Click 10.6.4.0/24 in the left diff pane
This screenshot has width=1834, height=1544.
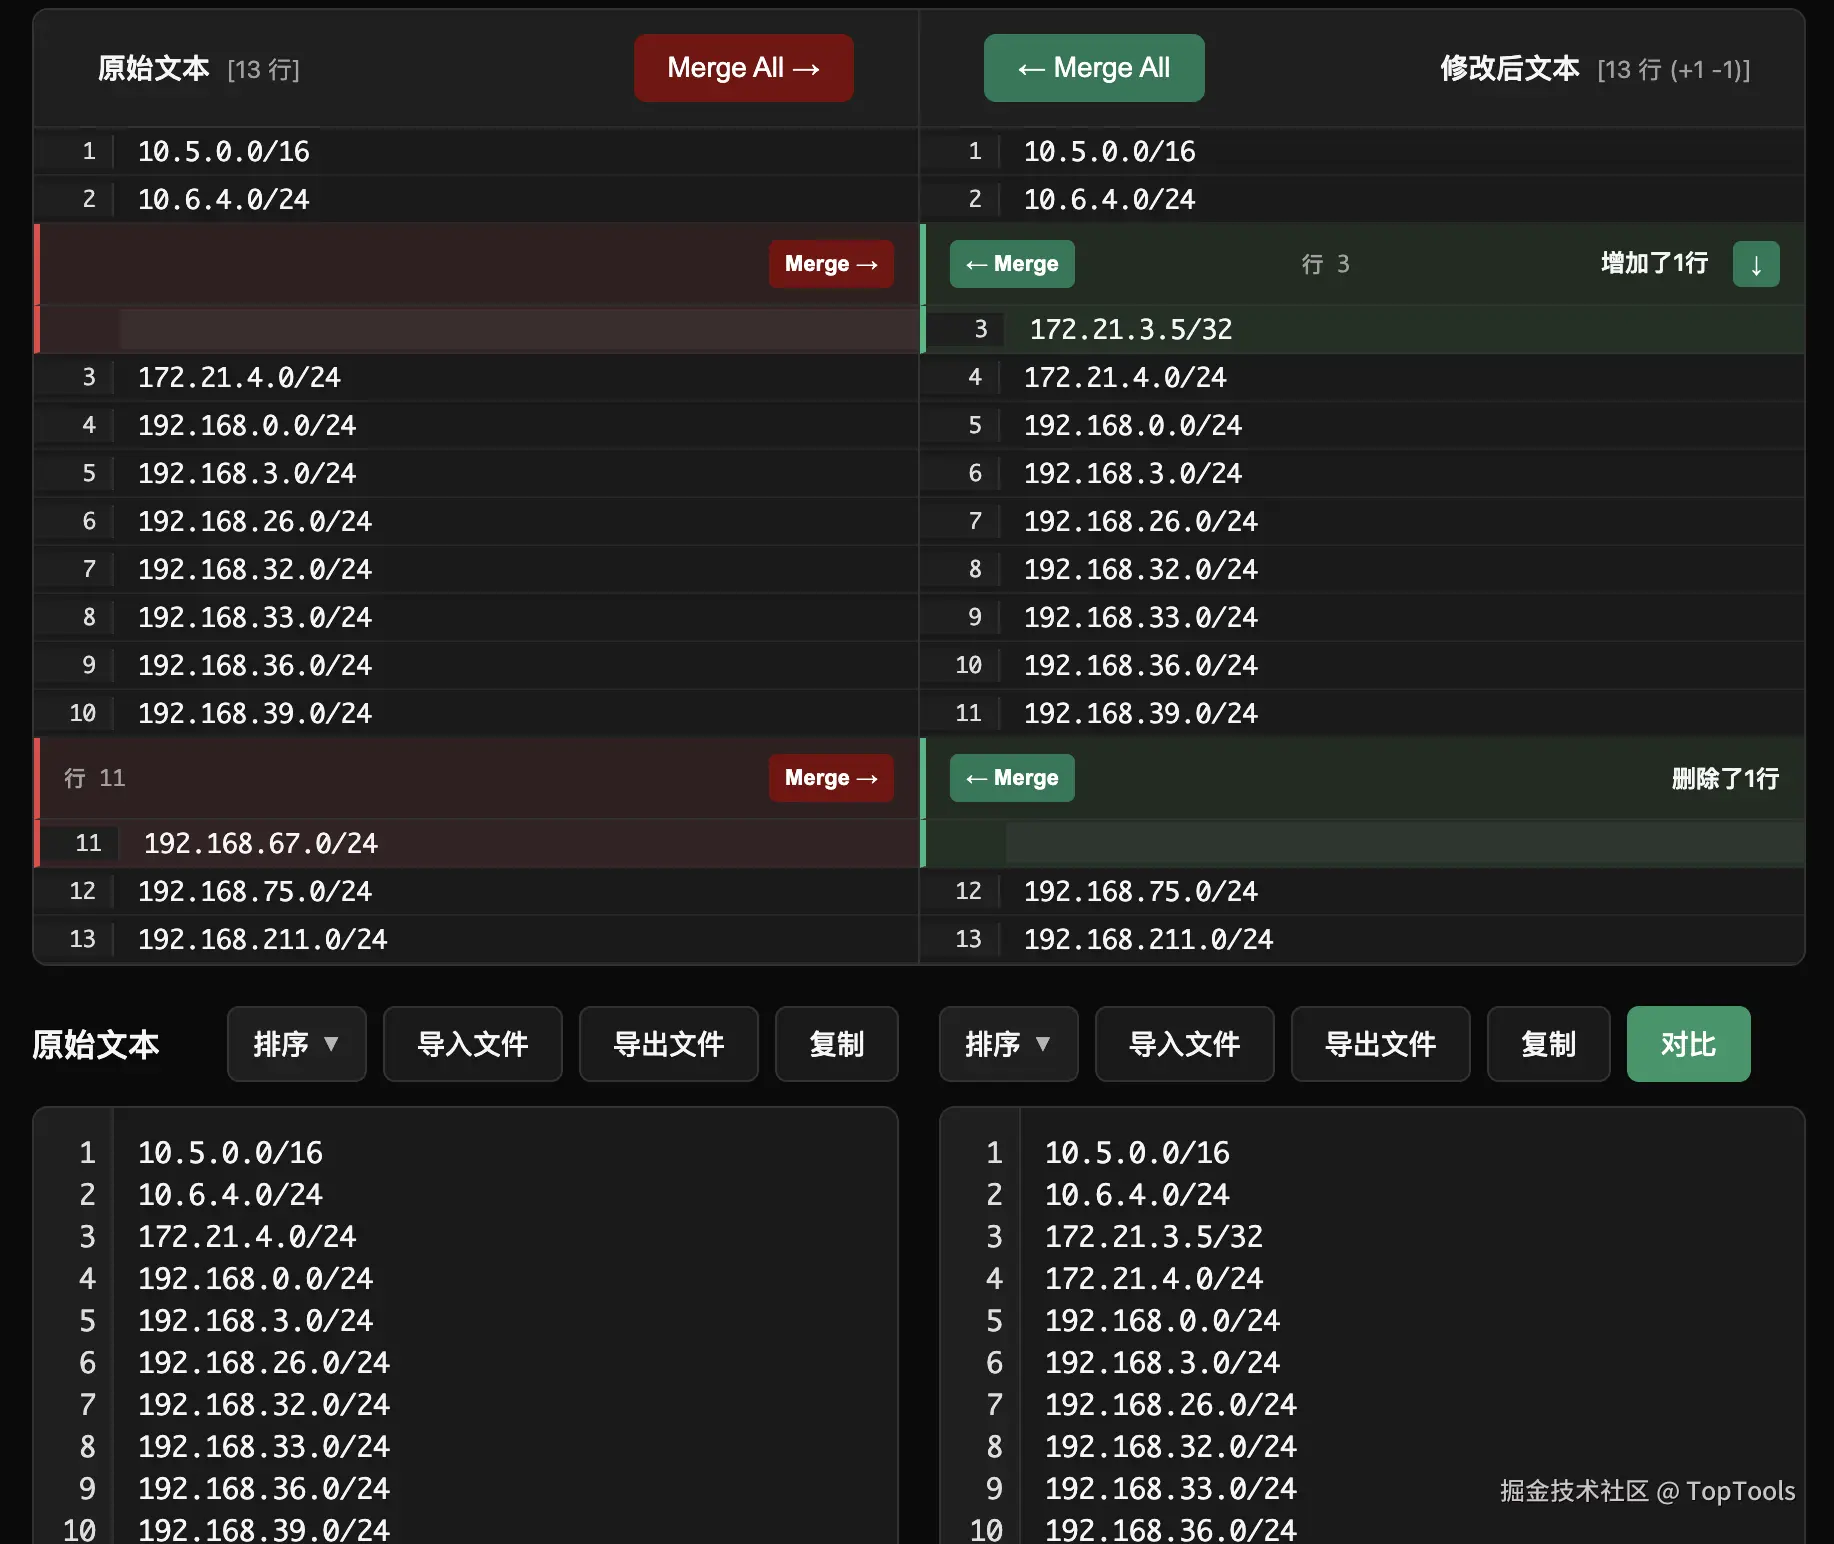[224, 199]
